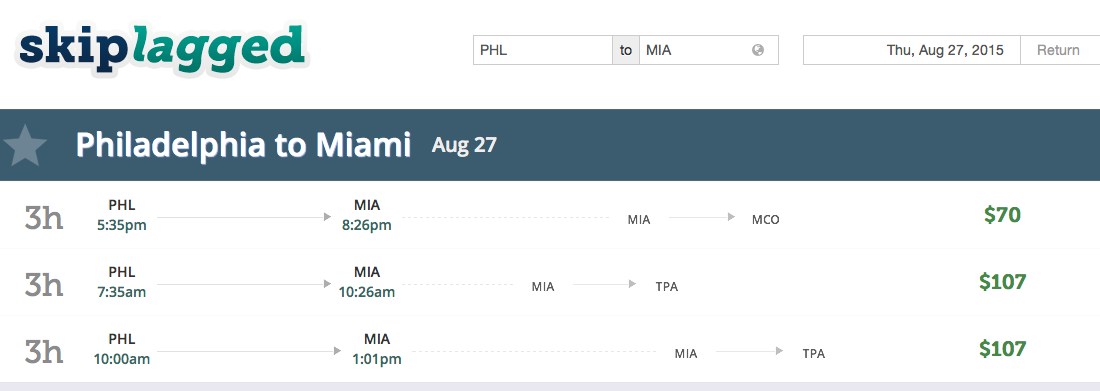Viewport: 1100px width, 391px height.
Task: Click the Return date field
Action: [x=1060, y=51]
